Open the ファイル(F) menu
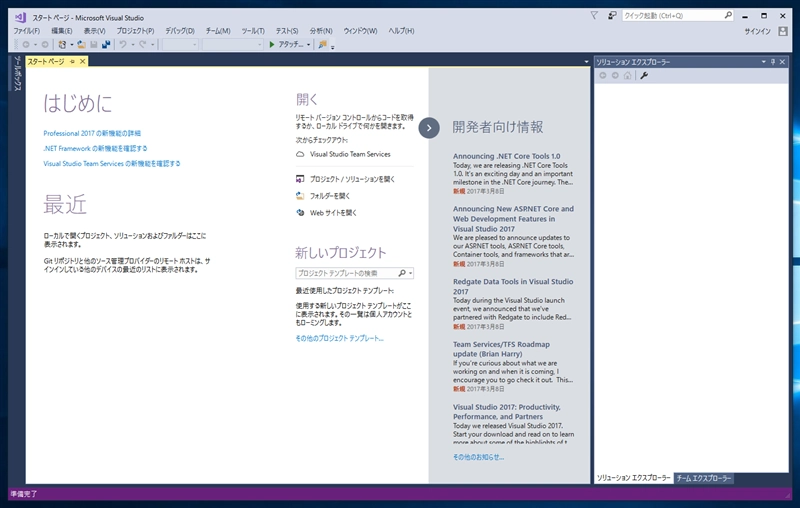This screenshot has width=800, height=508. coord(27,31)
